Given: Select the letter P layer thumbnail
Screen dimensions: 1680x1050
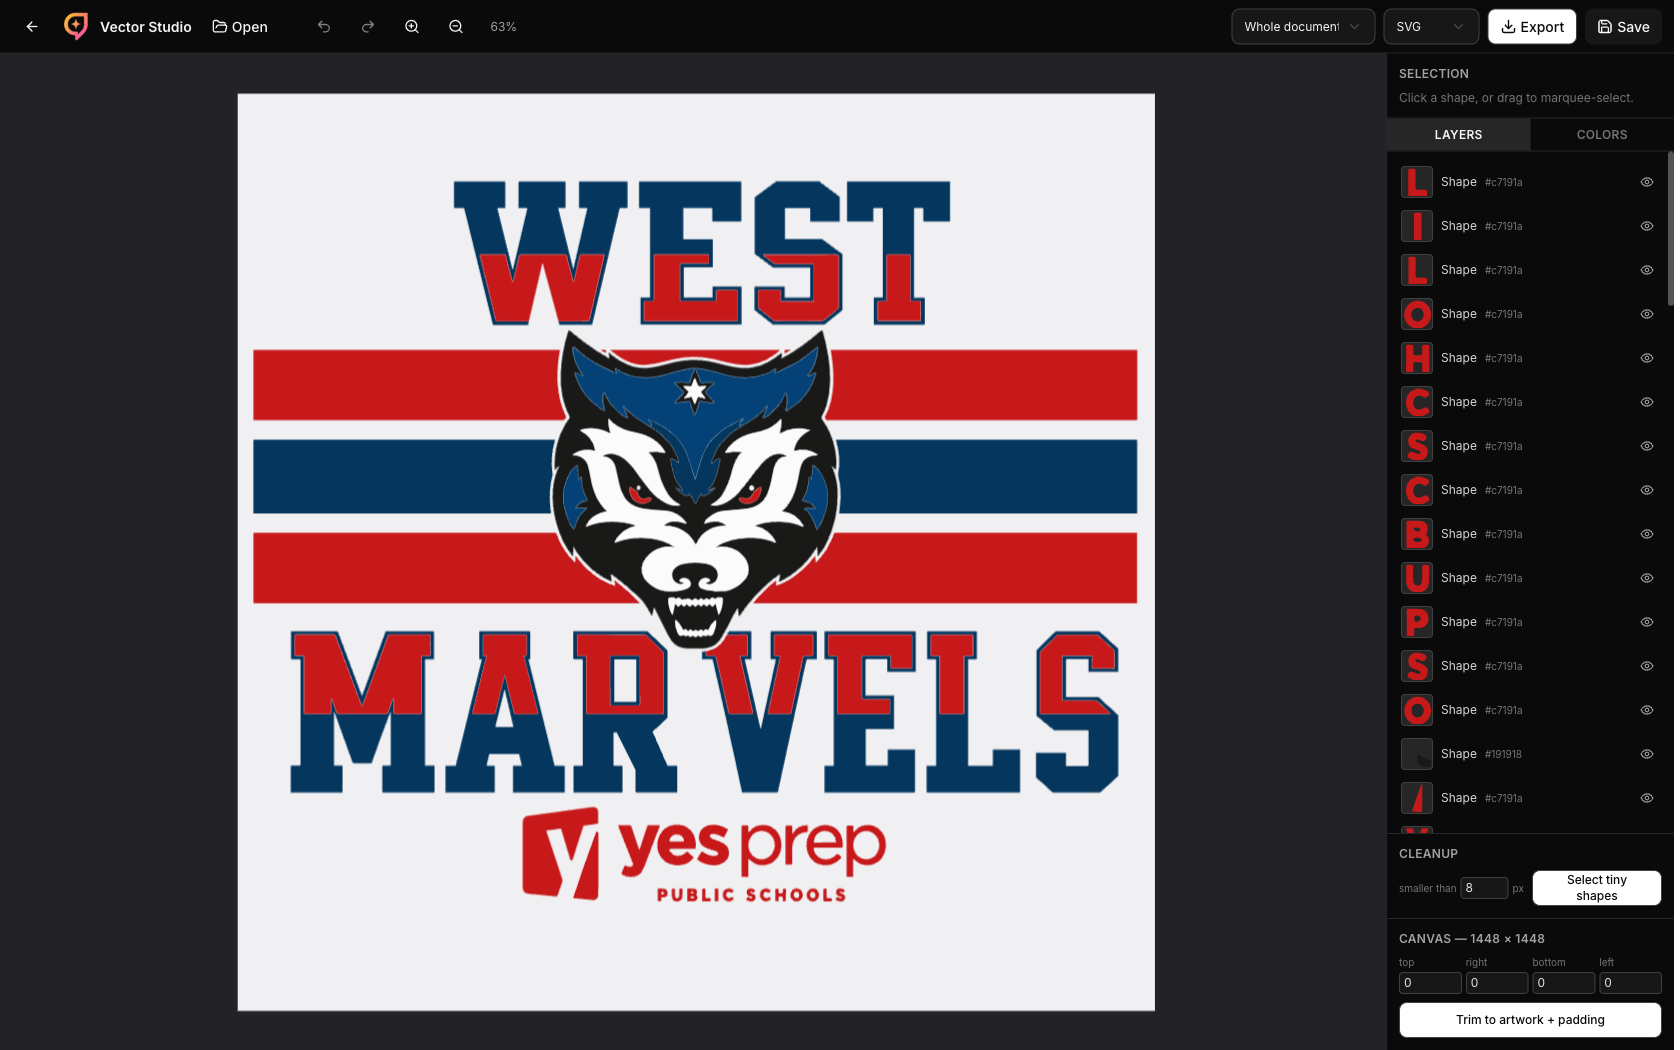Looking at the screenshot, I should pos(1417,622).
